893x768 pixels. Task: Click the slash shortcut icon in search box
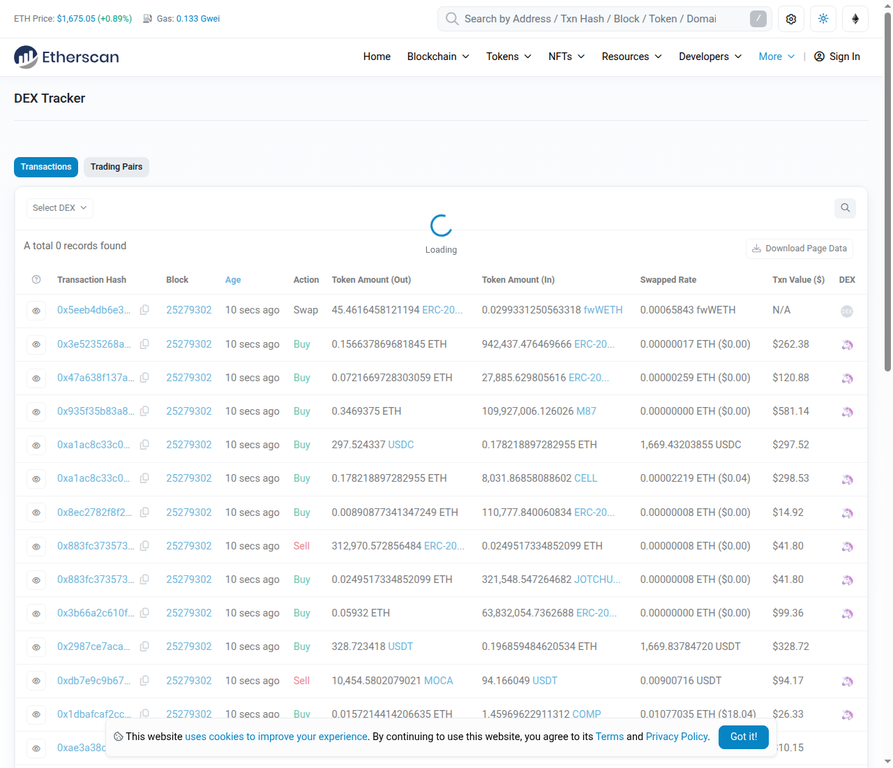[758, 19]
